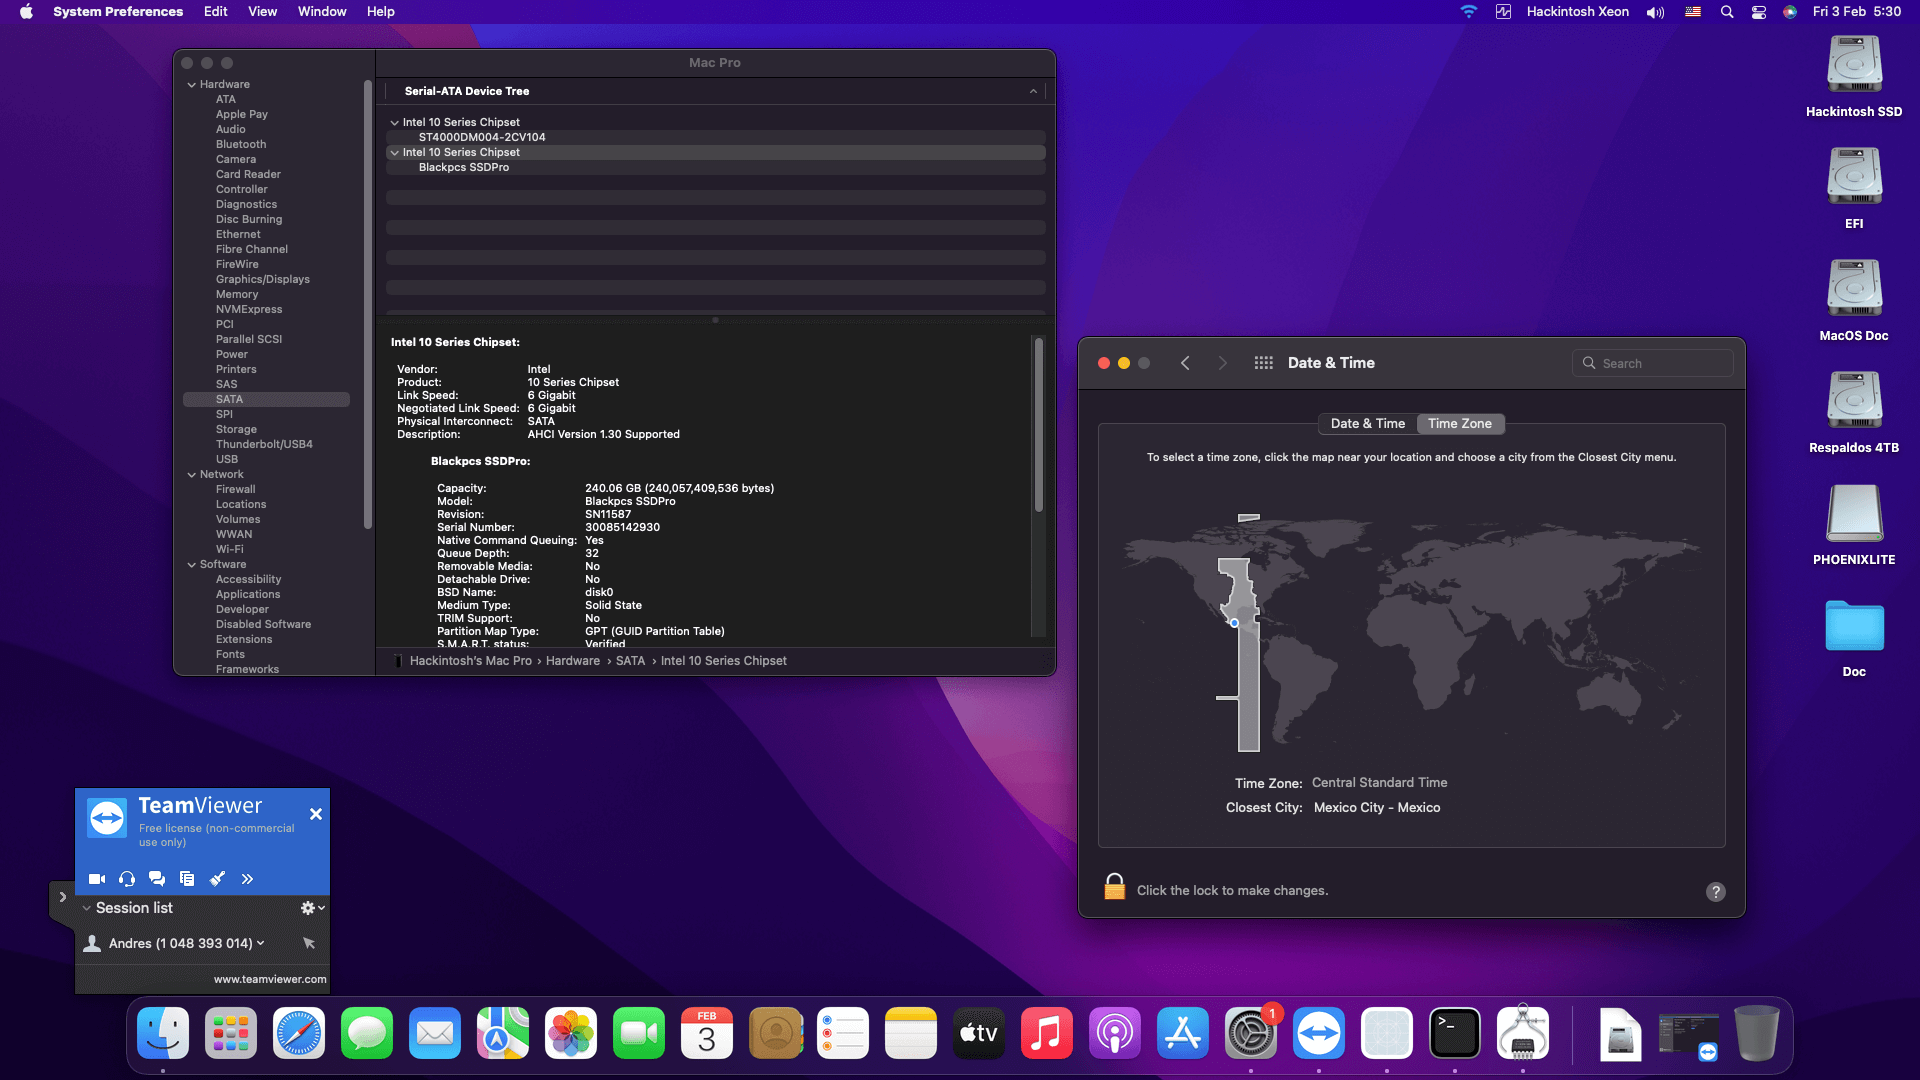This screenshot has height=1080, width=1920.
Task: Collapse the selected Intel 10 Series Chipset row
Action: [x=395, y=153]
